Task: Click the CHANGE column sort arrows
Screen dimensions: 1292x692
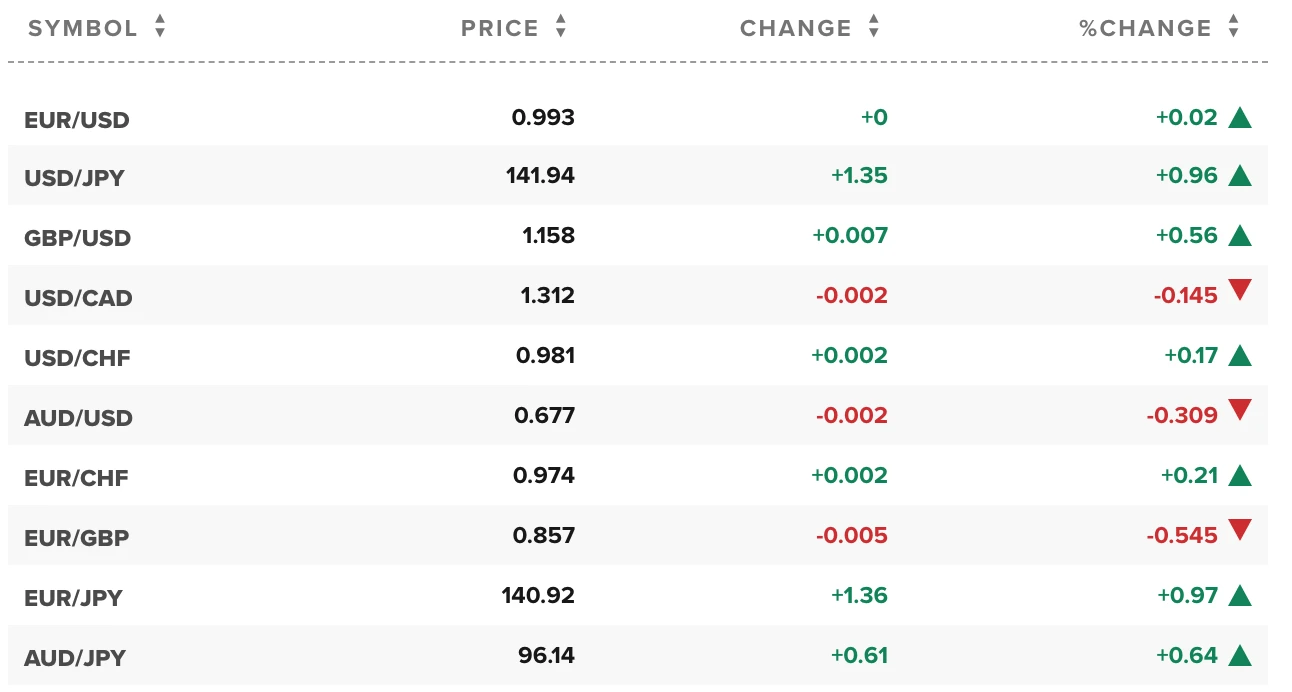Action: coord(874,28)
